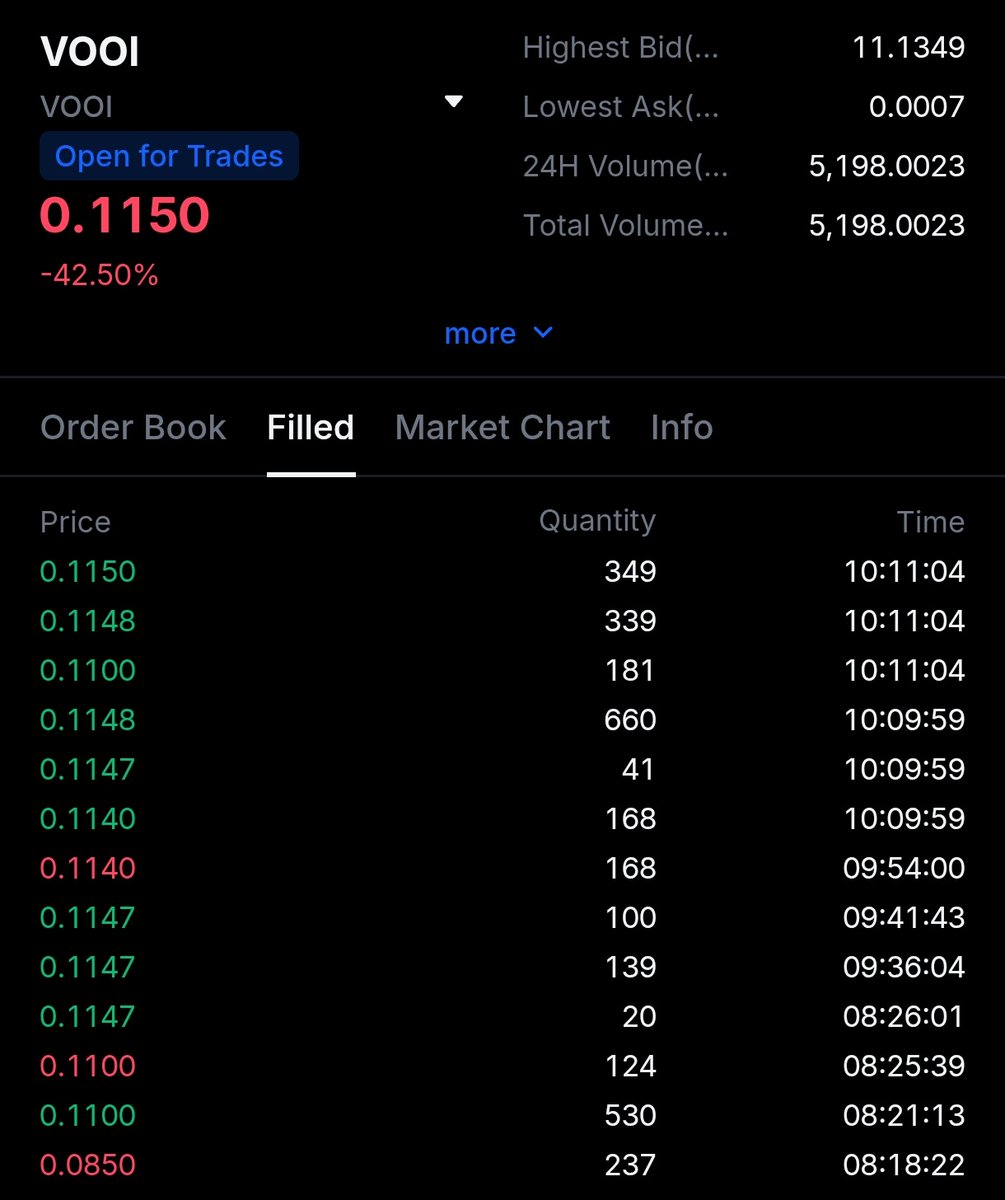Select the fill with quantity 660

(502, 720)
